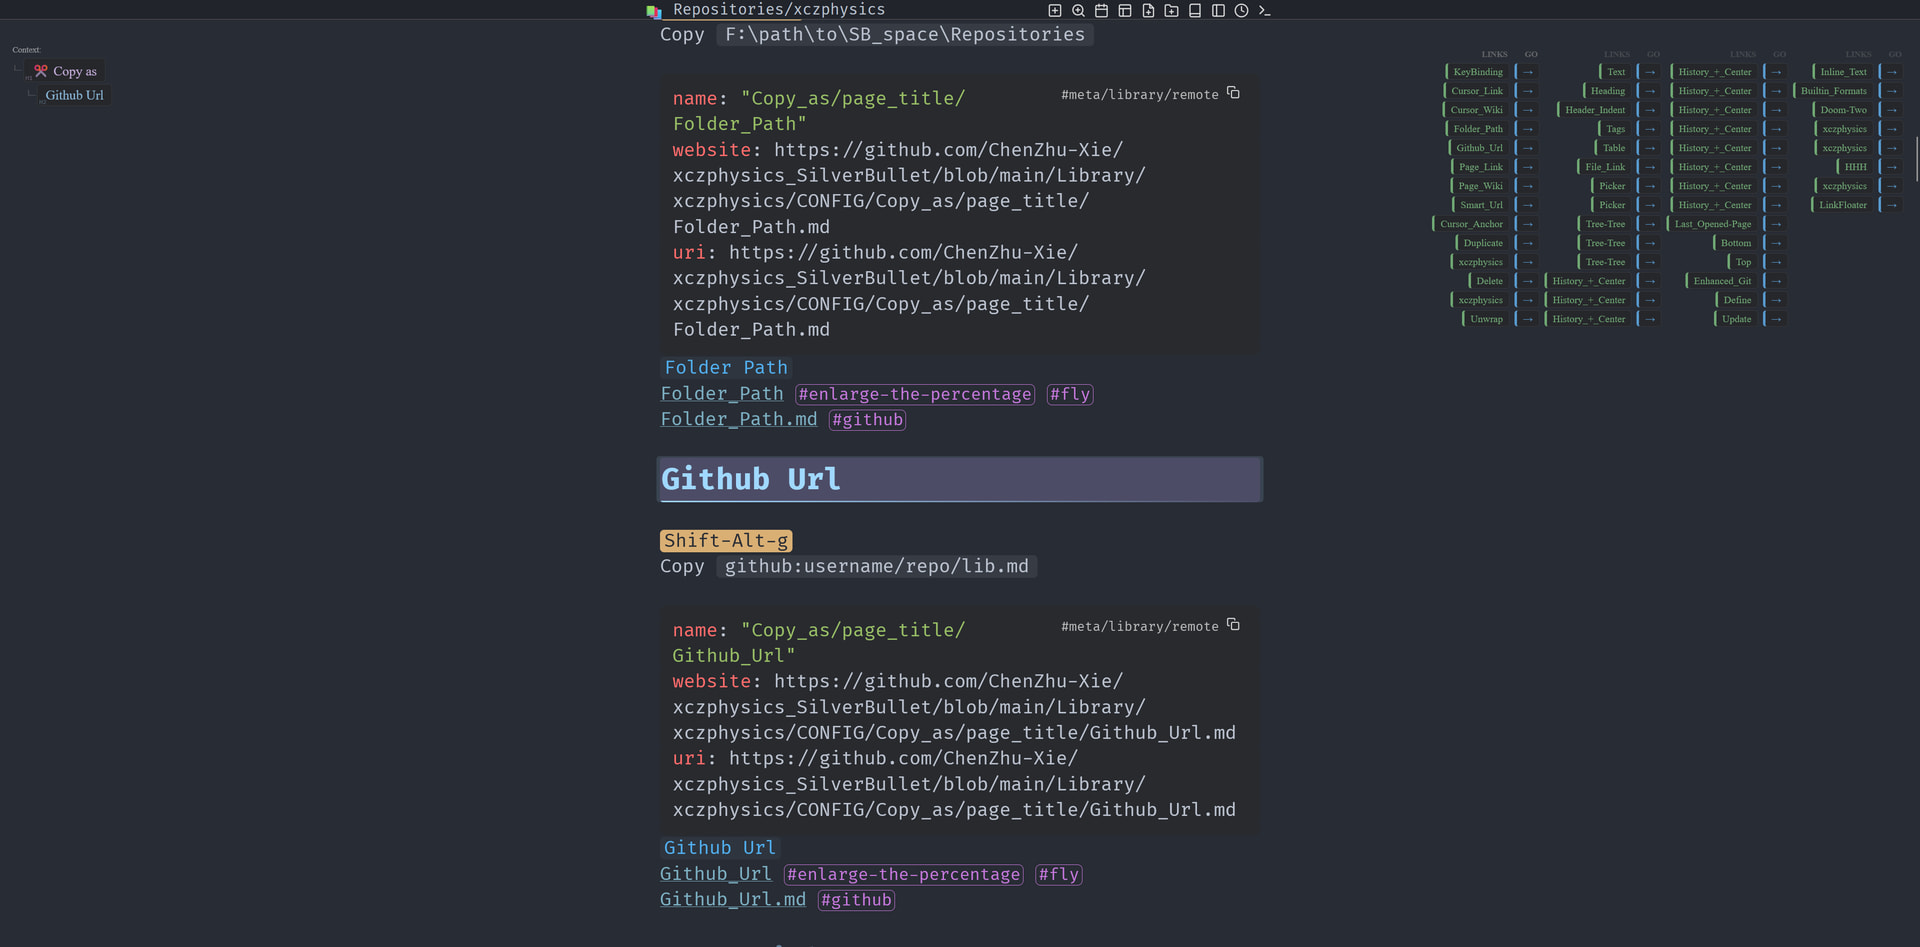This screenshot has width=1920, height=947.
Task: Click the new folder-plus icon
Action: click(x=1171, y=11)
